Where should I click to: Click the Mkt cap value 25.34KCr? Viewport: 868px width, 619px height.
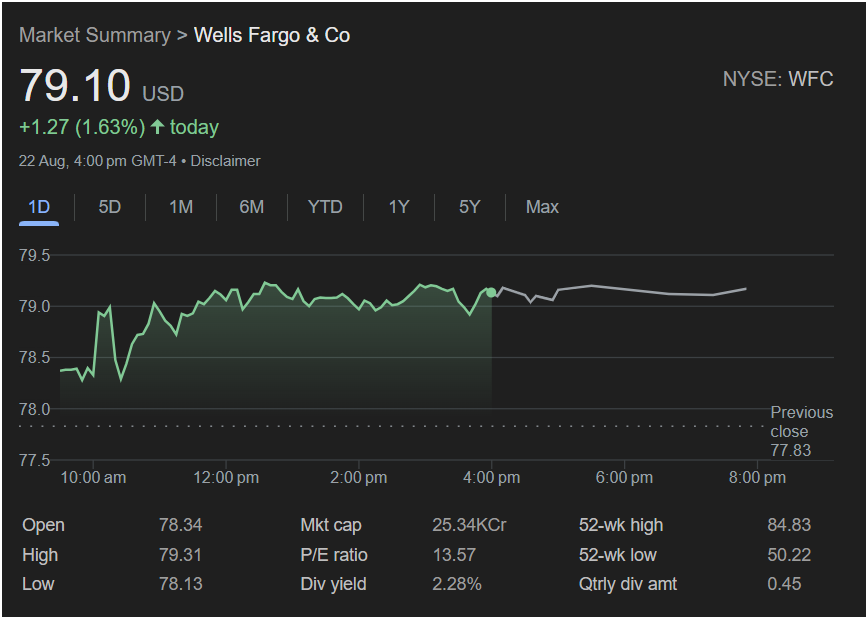469,525
